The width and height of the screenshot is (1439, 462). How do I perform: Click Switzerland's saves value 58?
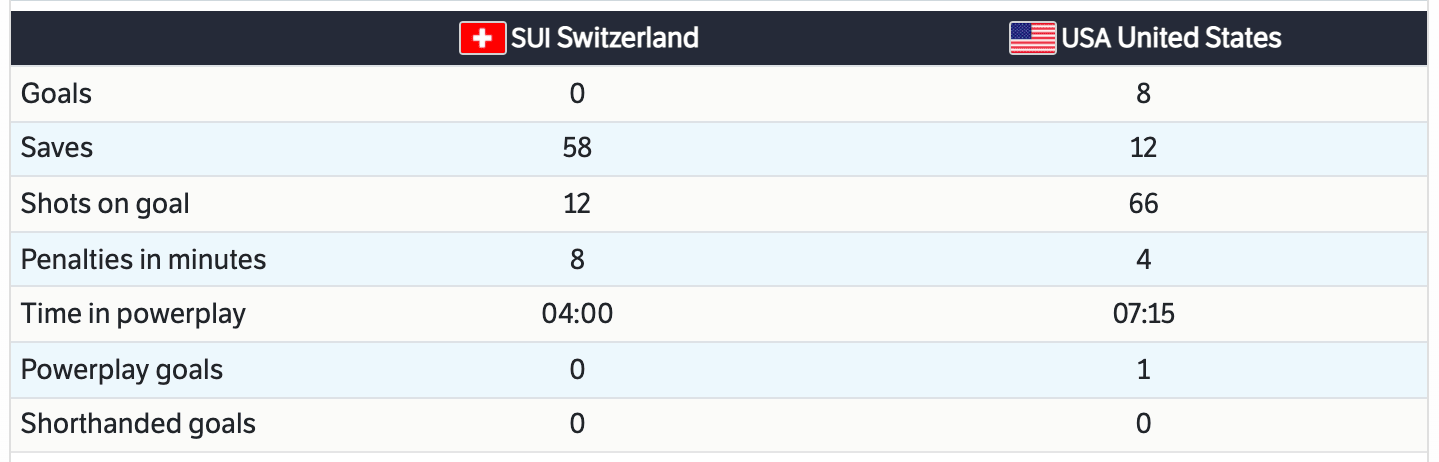(577, 148)
